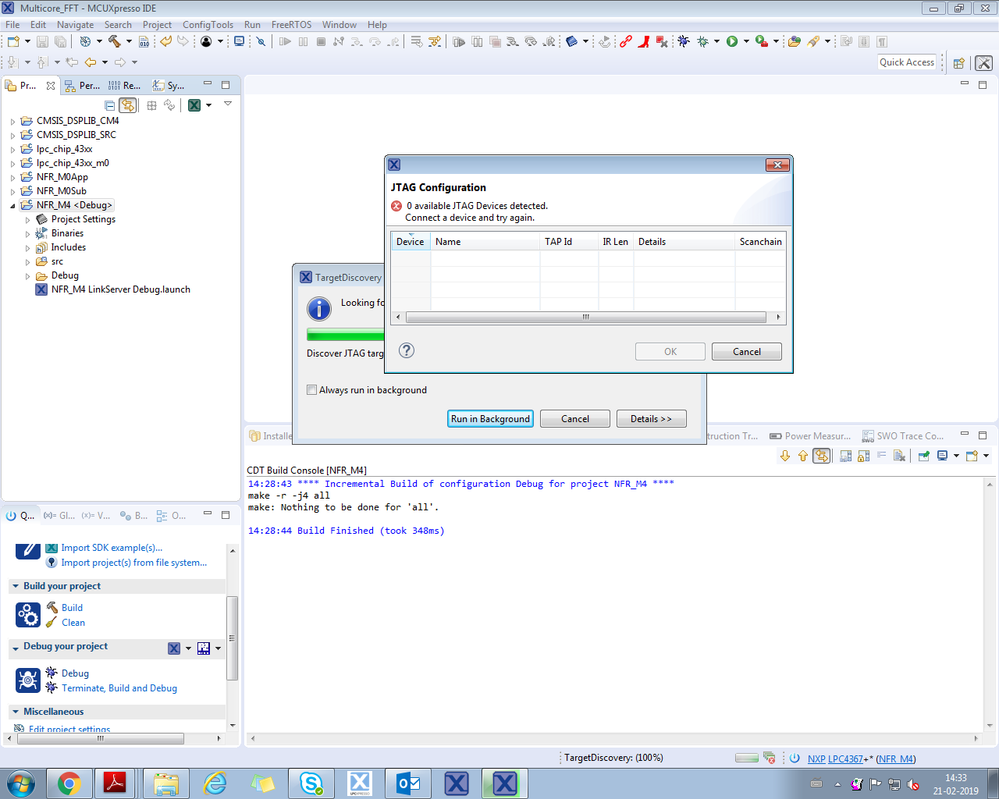The height and width of the screenshot is (799, 999).
Task: Click Collapse All in project explorer
Action: point(110,105)
